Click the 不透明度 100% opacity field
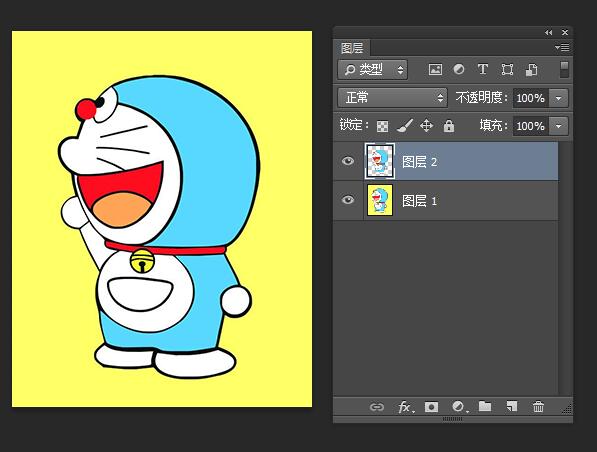The height and width of the screenshot is (452, 597). (x=530, y=98)
